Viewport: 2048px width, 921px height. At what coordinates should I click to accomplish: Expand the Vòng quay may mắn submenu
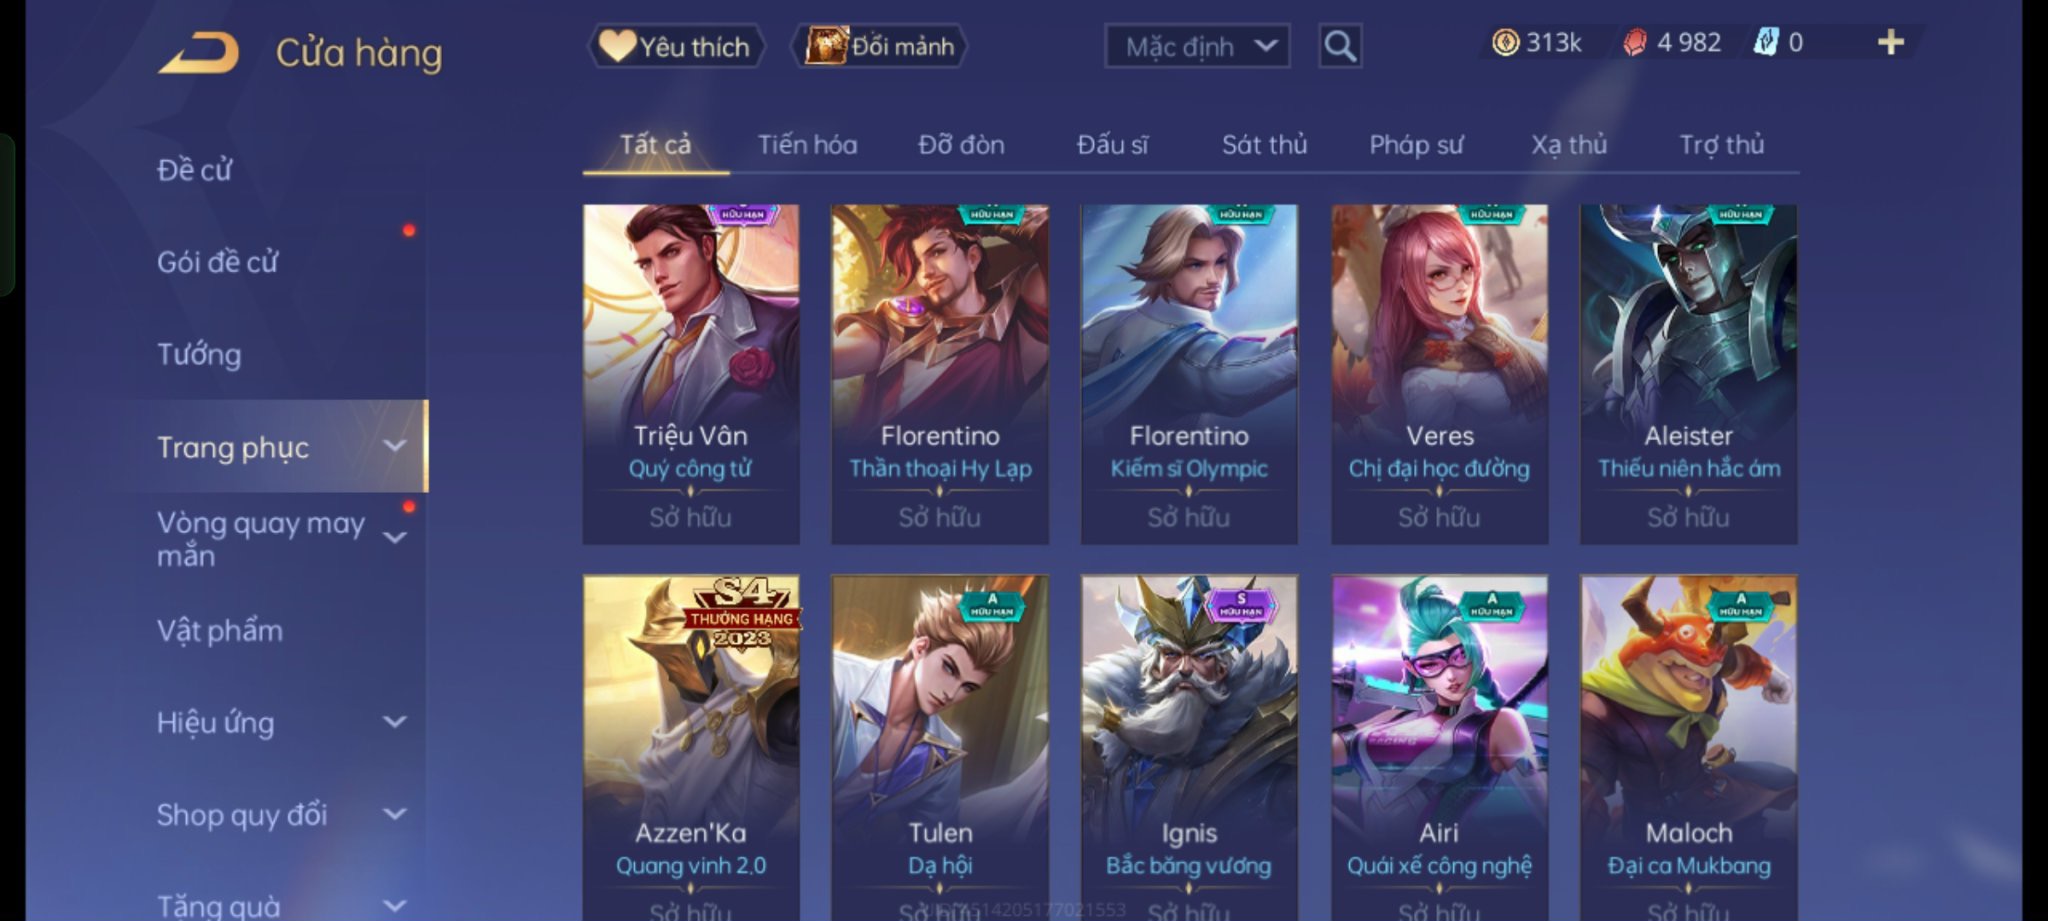point(396,538)
